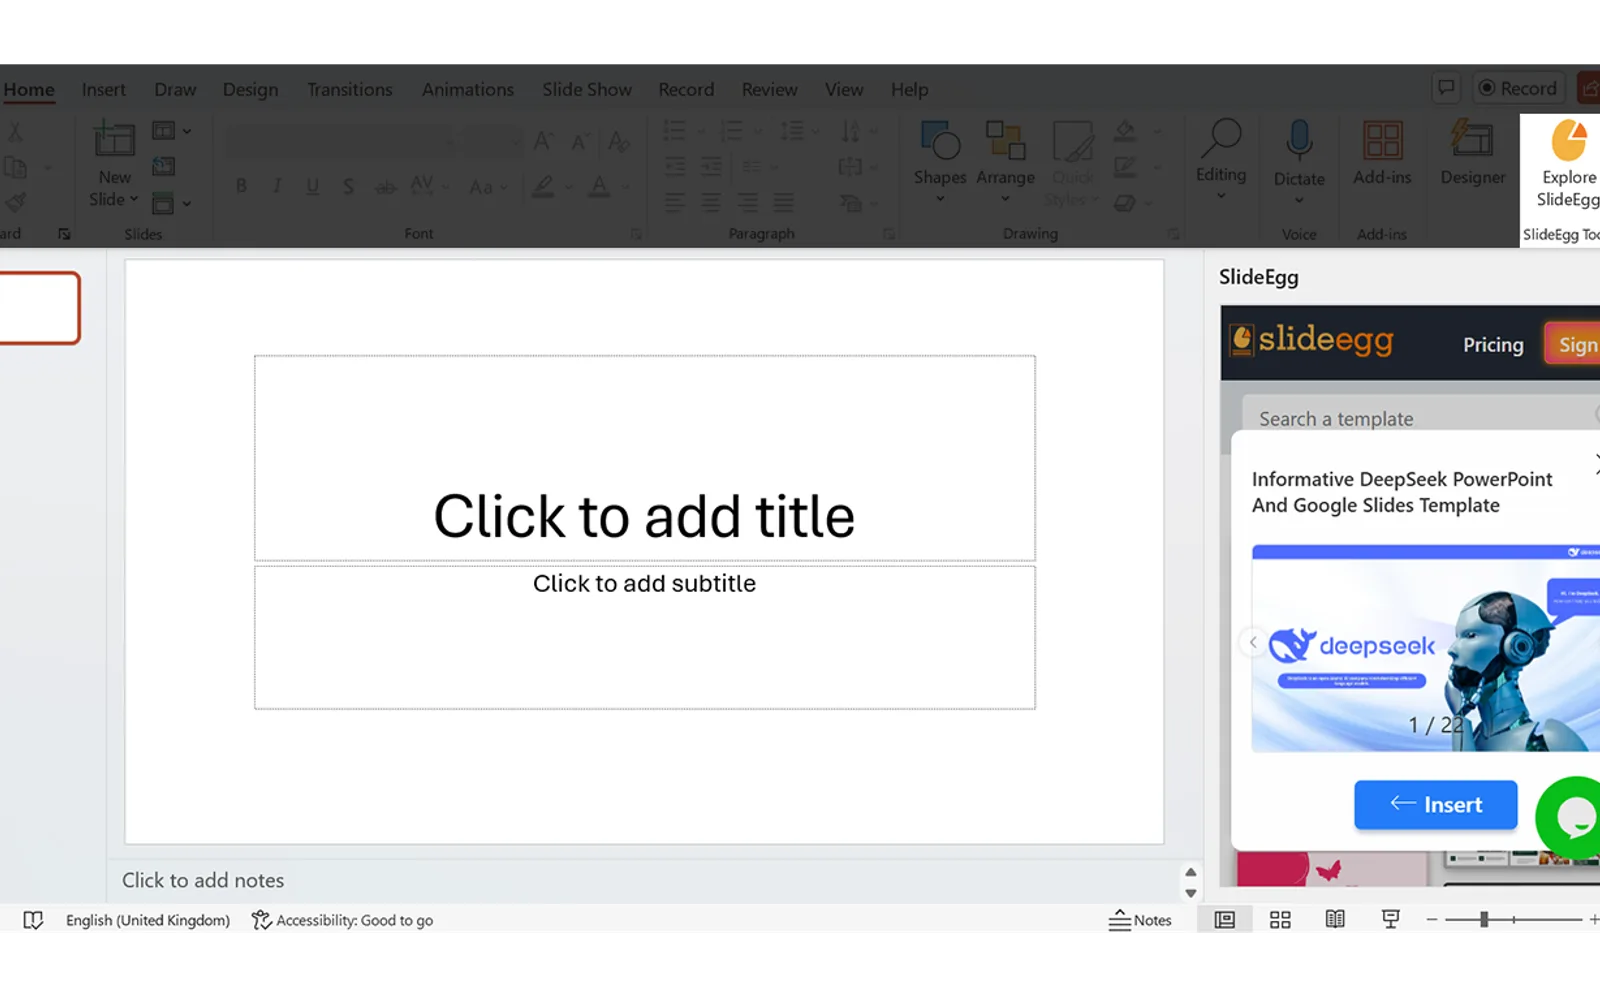The image size is (1600, 1000).
Task: Toggle italic formatting button
Action: click(x=277, y=186)
